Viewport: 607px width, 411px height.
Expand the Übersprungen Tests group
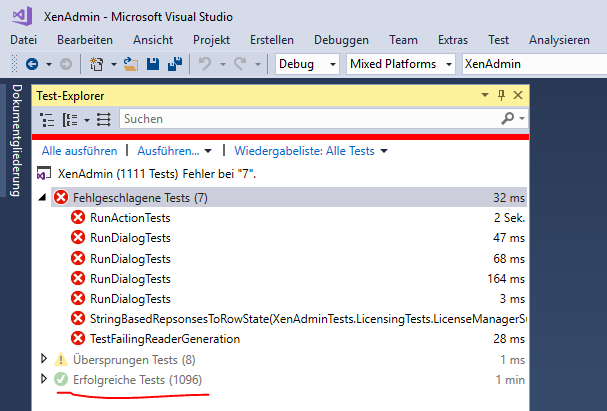(x=44, y=359)
